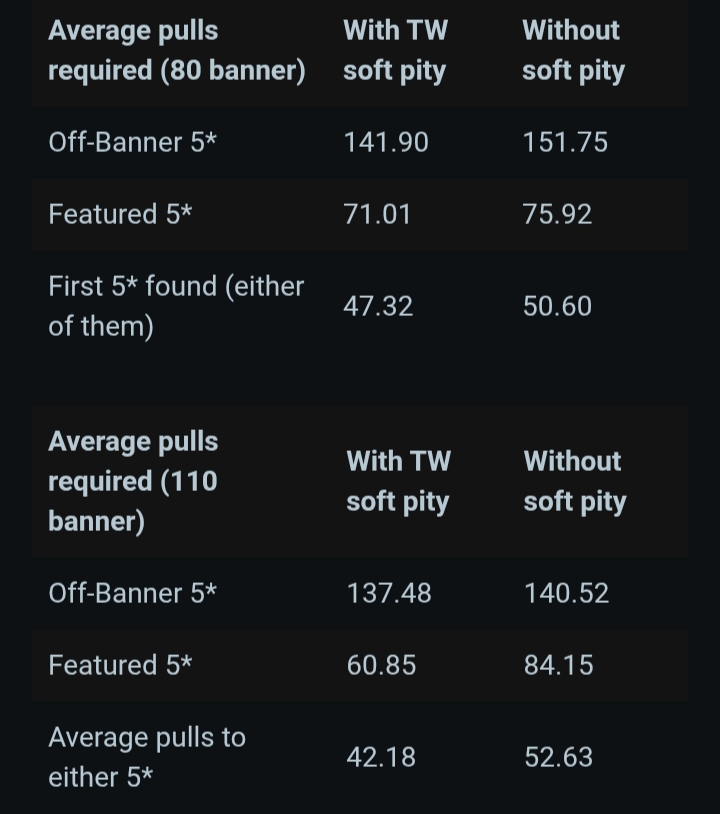Select the 140.52 value cell
The width and height of the screenshot is (720, 814).
click(566, 593)
